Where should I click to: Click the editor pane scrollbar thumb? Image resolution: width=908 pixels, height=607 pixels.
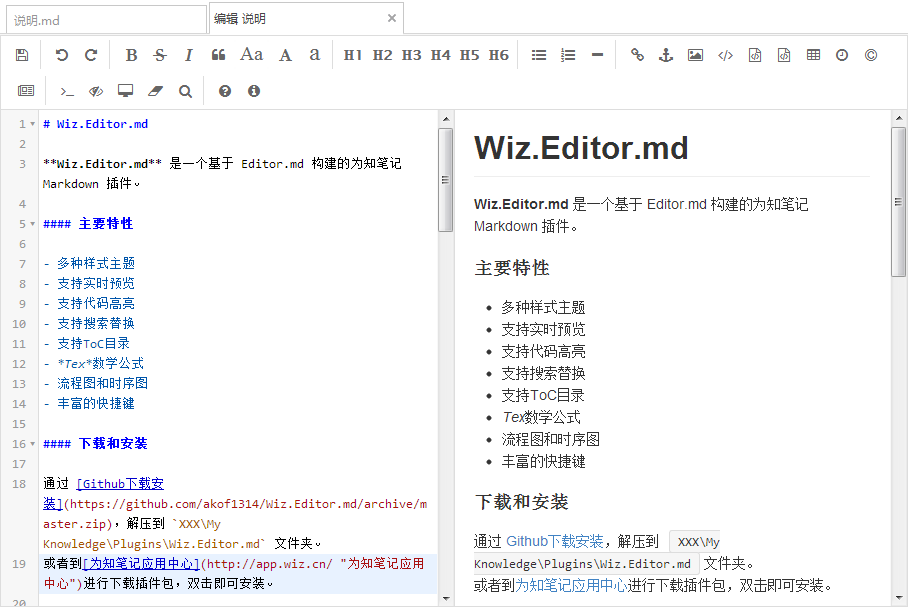pos(445,180)
